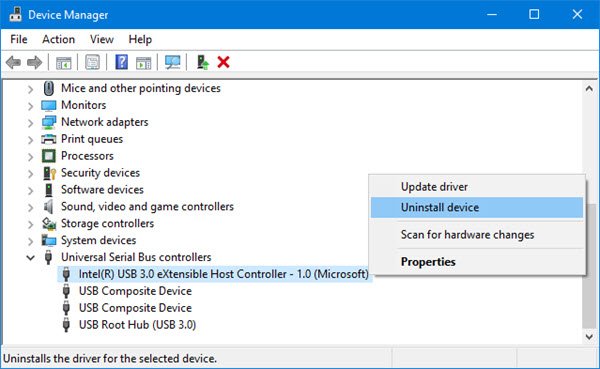Click the scrollbar down arrow

[x=589, y=336]
